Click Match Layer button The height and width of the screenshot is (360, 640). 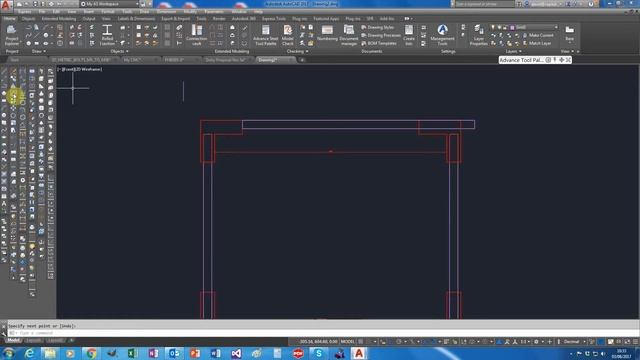pos(537,43)
